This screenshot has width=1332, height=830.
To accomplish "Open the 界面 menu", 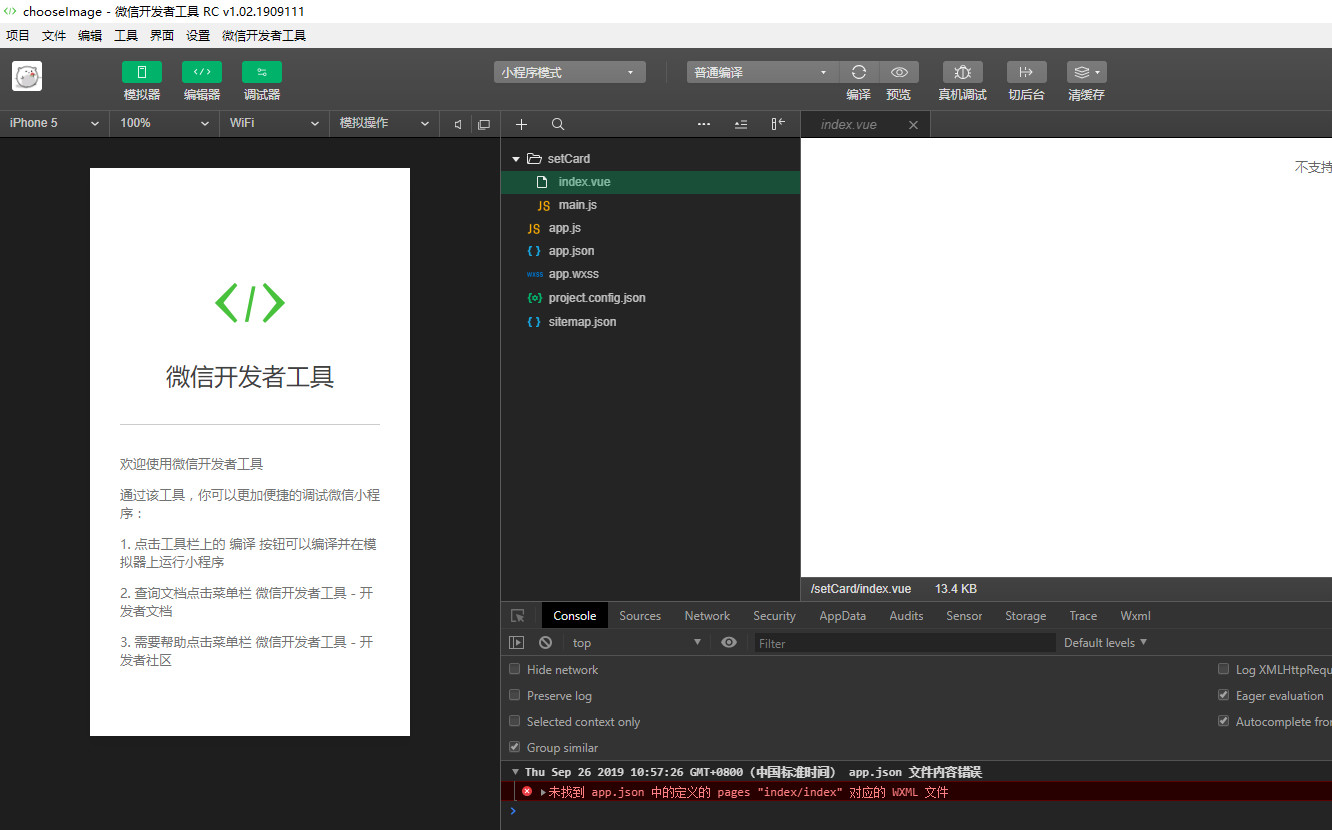I will [162, 35].
